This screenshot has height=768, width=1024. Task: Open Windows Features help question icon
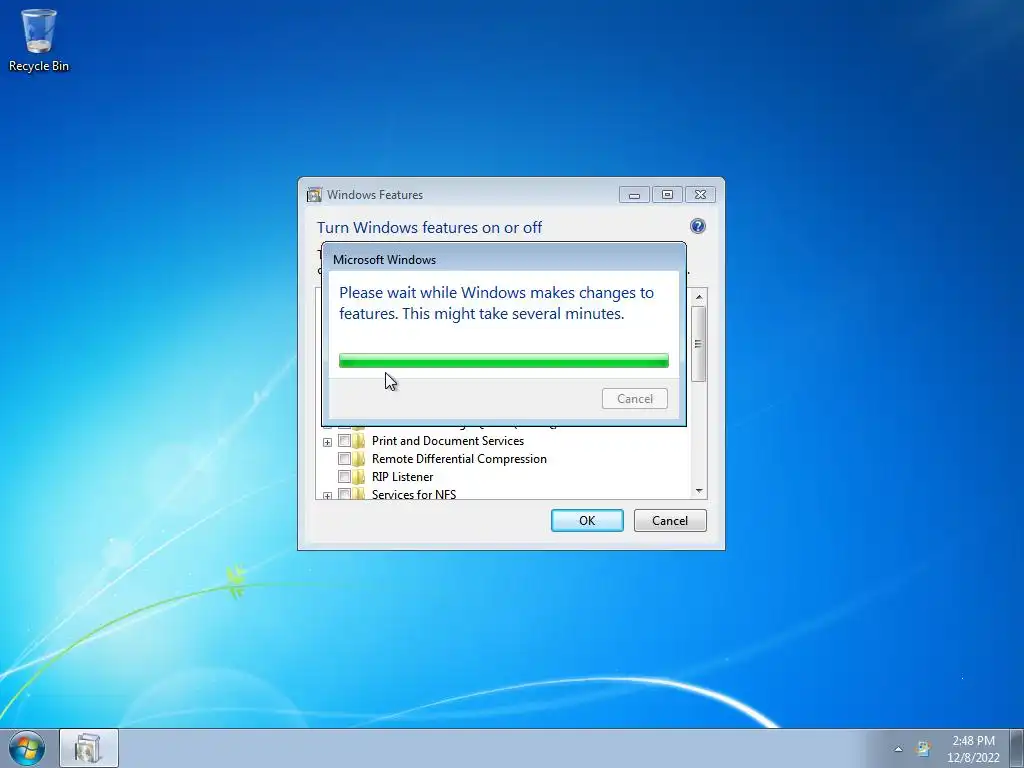[x=697, y=226]
